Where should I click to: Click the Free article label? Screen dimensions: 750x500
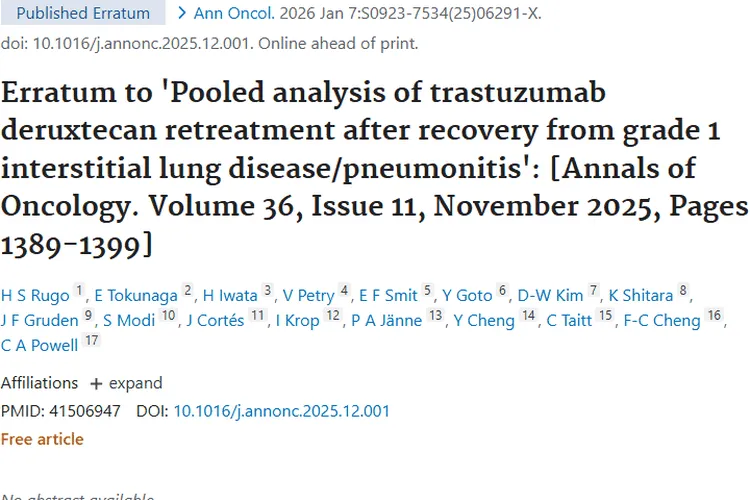pyautogui.click(x=42, y=439)
